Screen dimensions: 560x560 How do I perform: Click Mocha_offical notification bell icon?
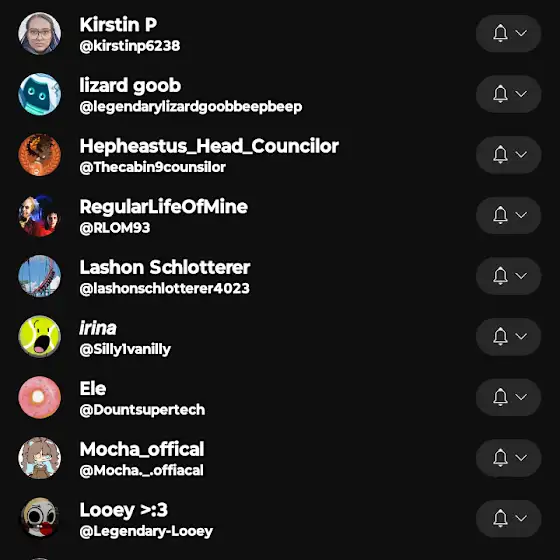coord(500,458)
